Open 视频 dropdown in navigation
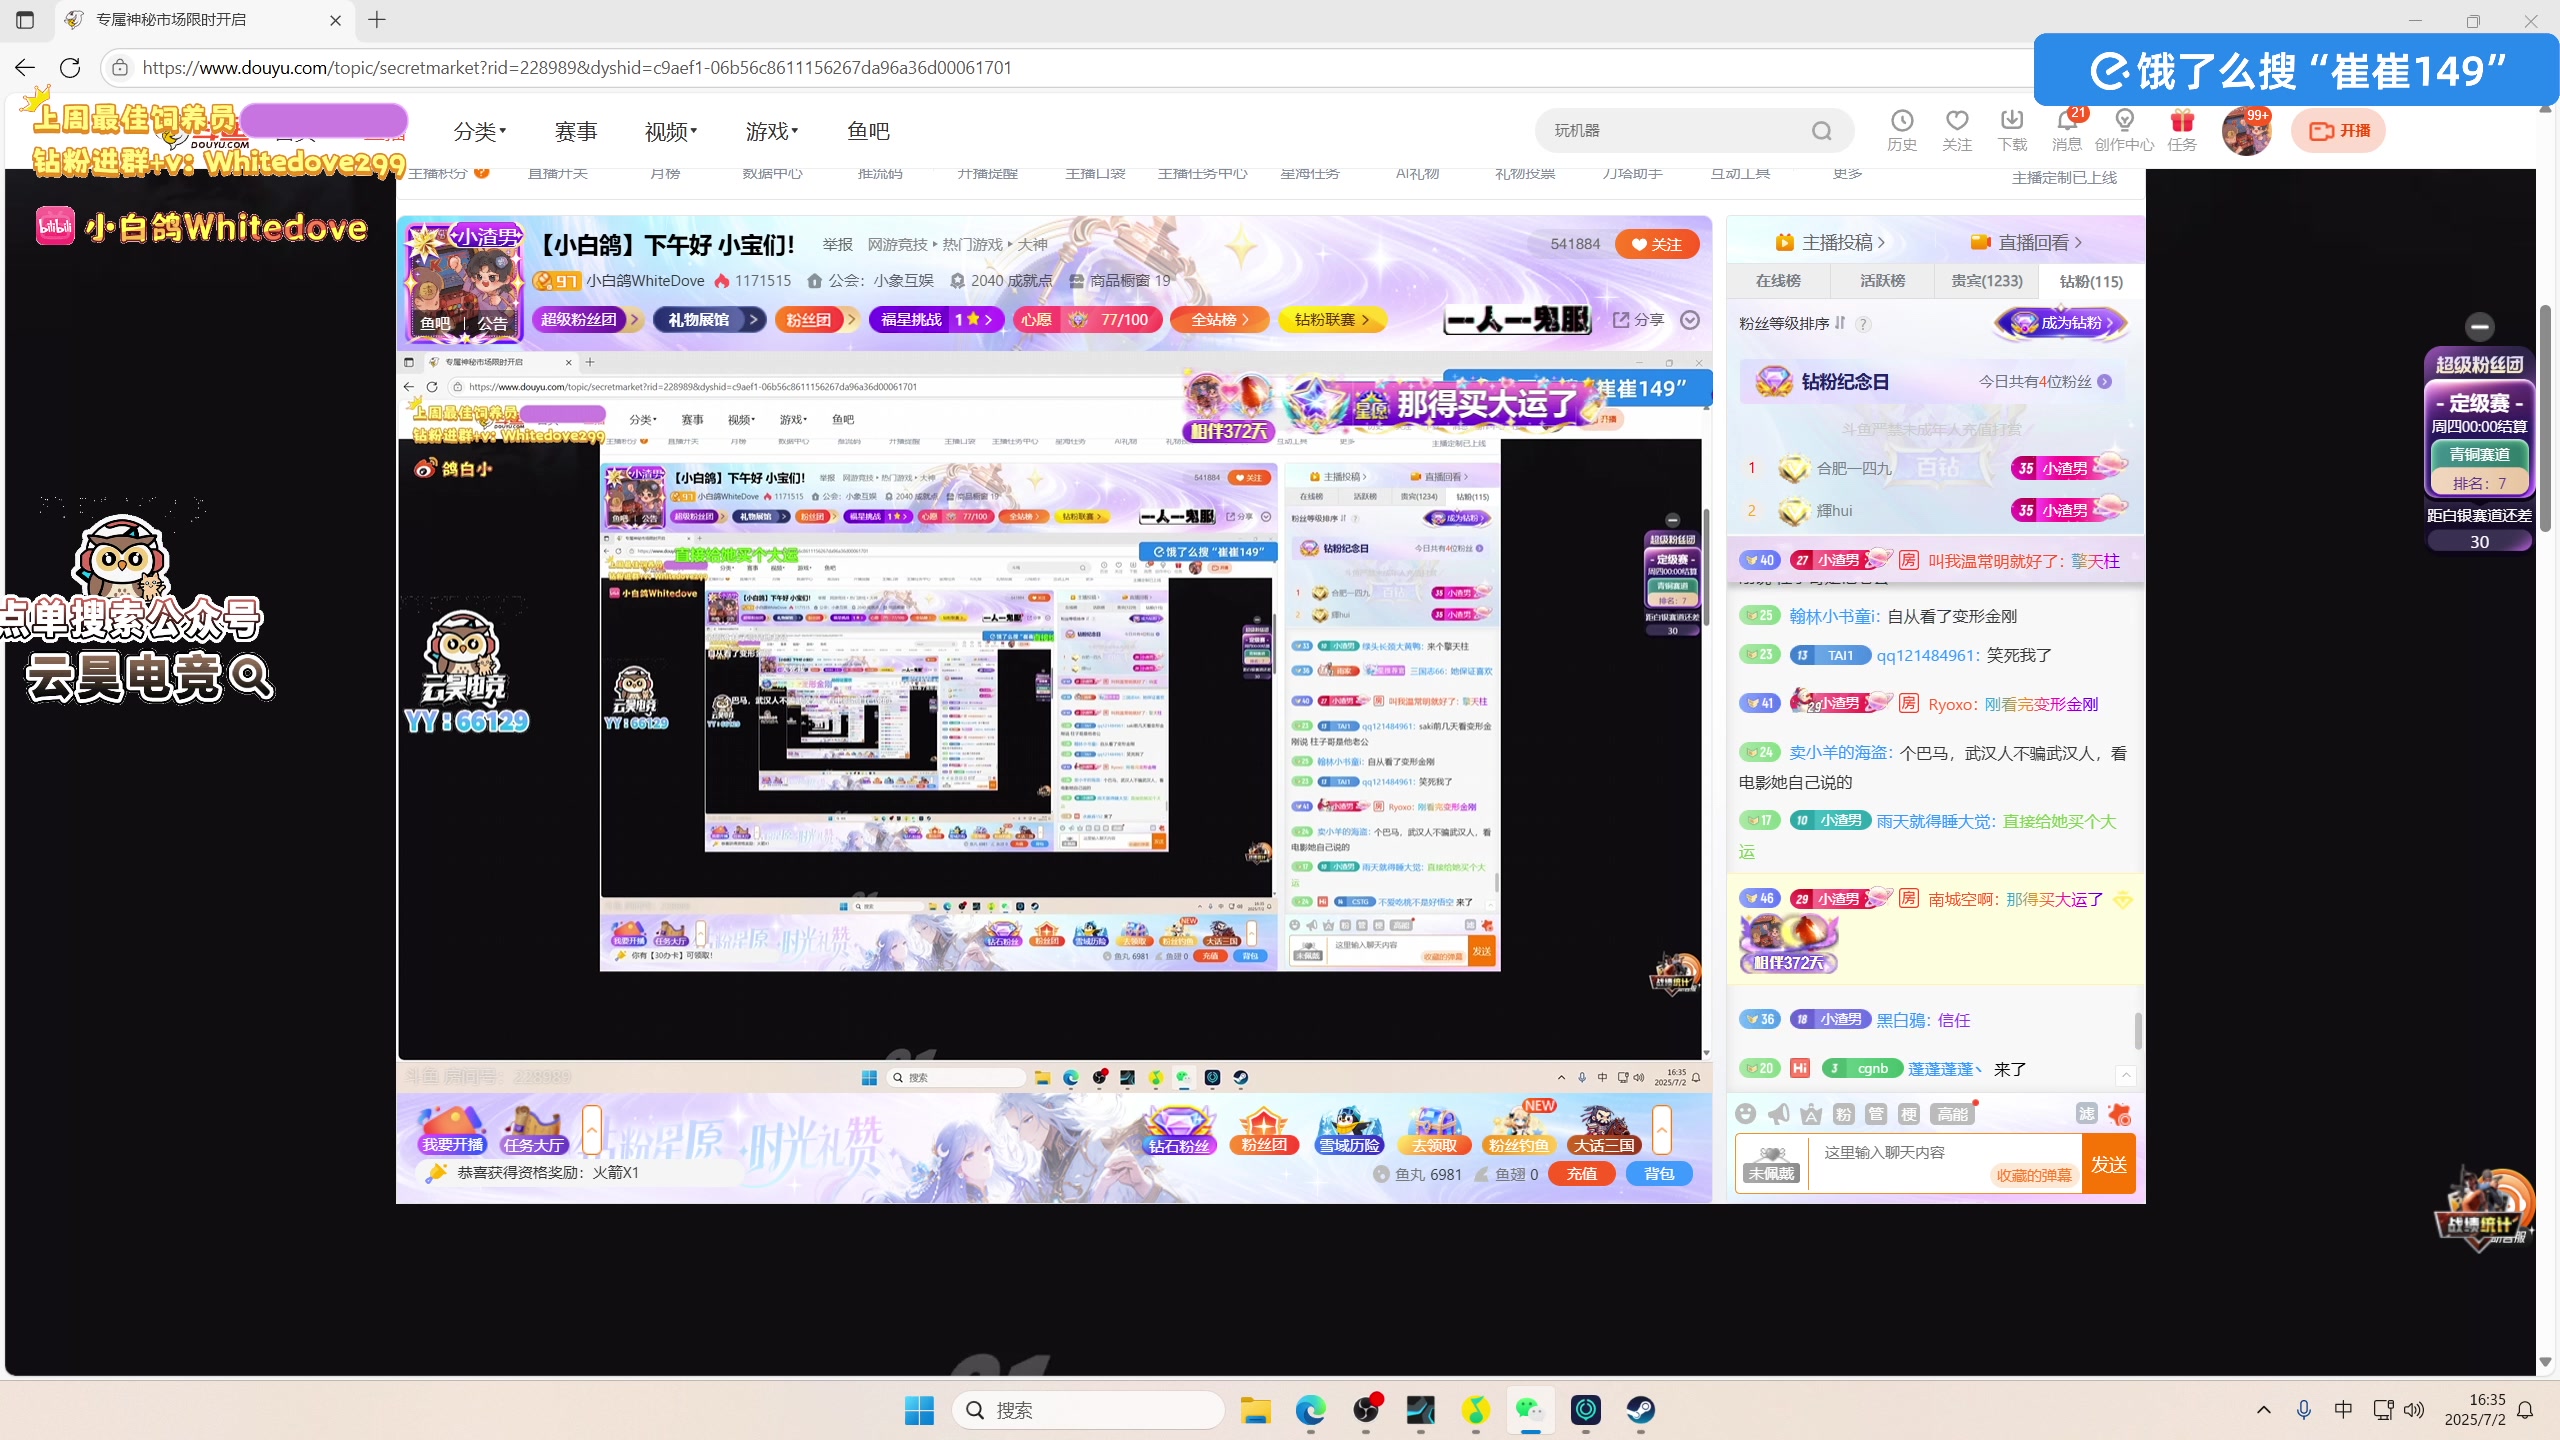Viewport: 2560px width, 1440px height. pos(671,131)
